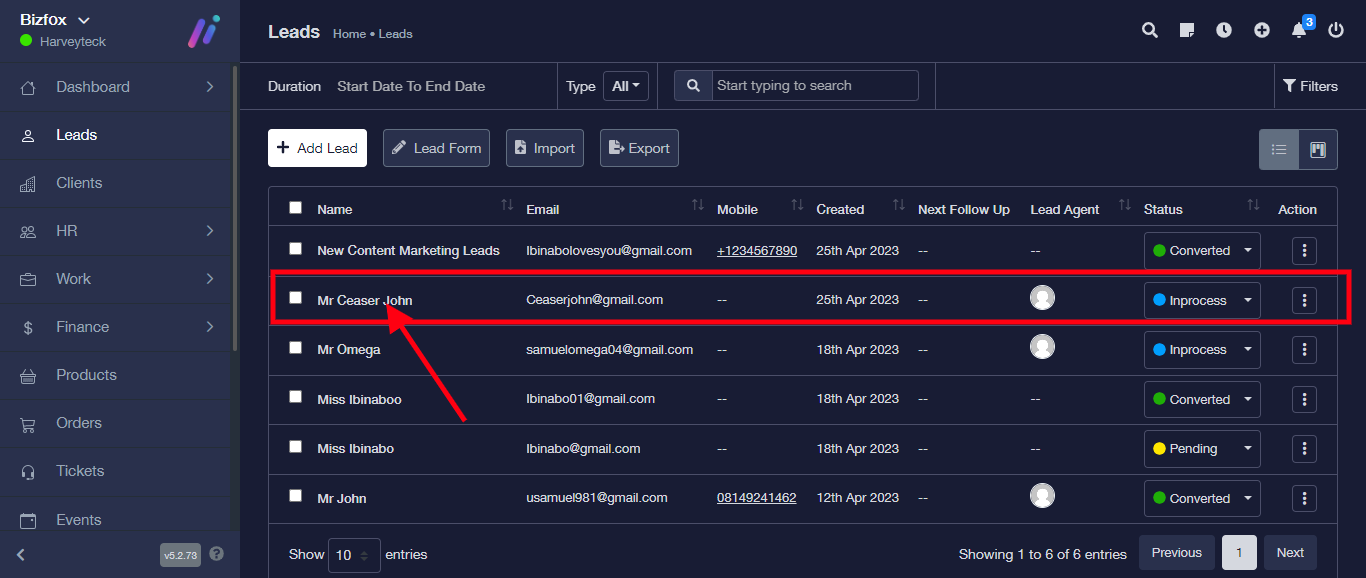Open Clients in the sidebar

pos(79,183)
